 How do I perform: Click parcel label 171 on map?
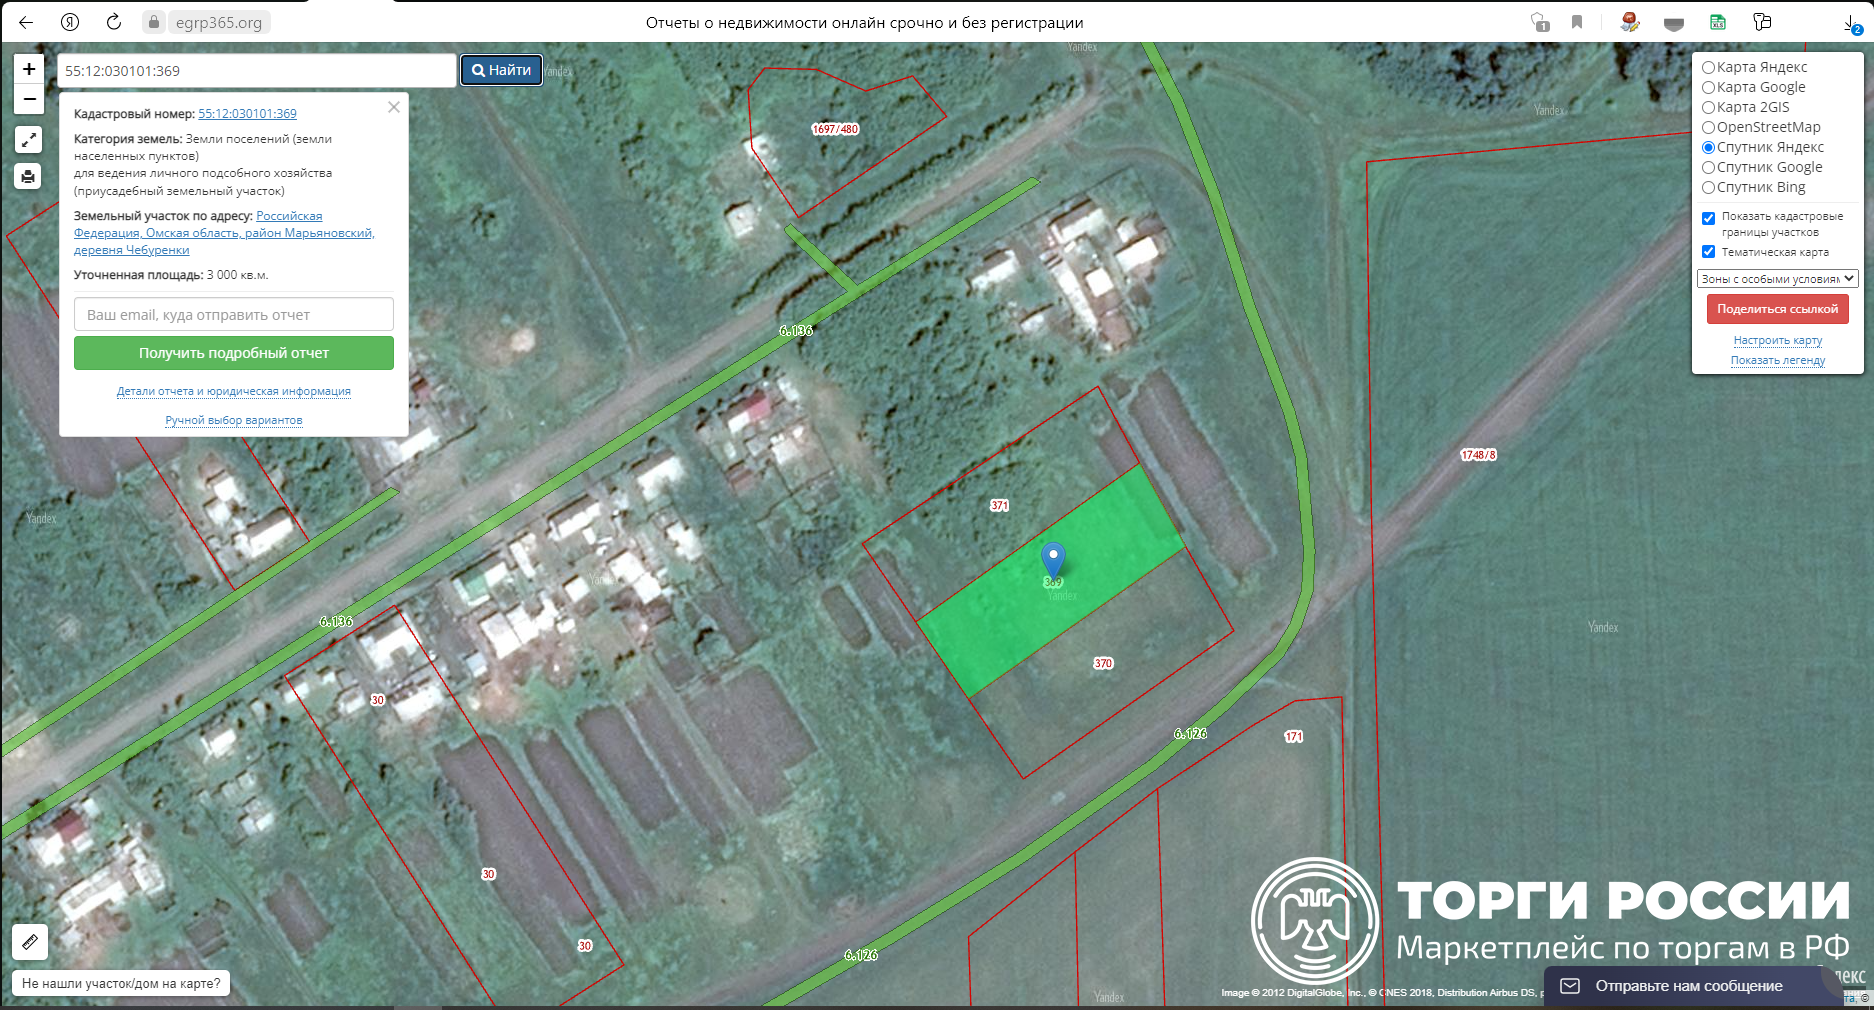[x=1293, y=736]
